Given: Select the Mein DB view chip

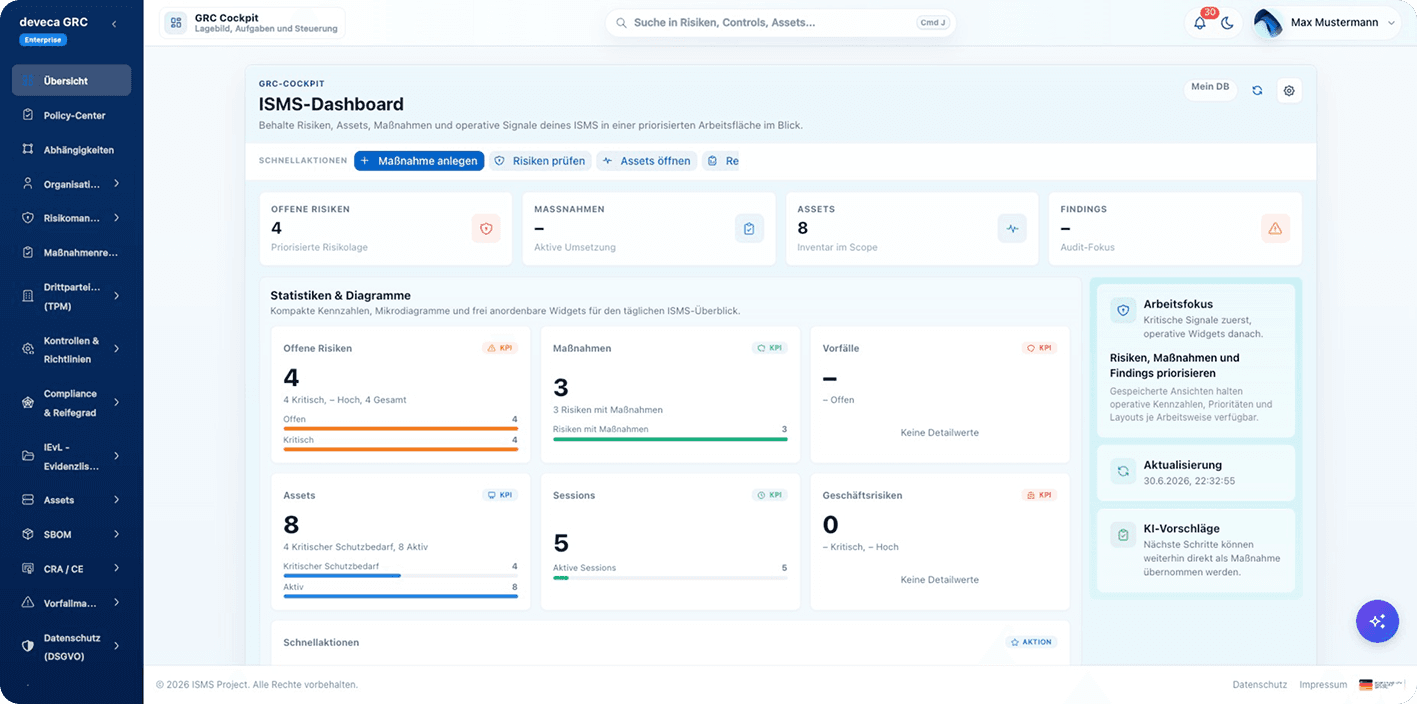Looking at the screenshot, I should point(1210,87).
